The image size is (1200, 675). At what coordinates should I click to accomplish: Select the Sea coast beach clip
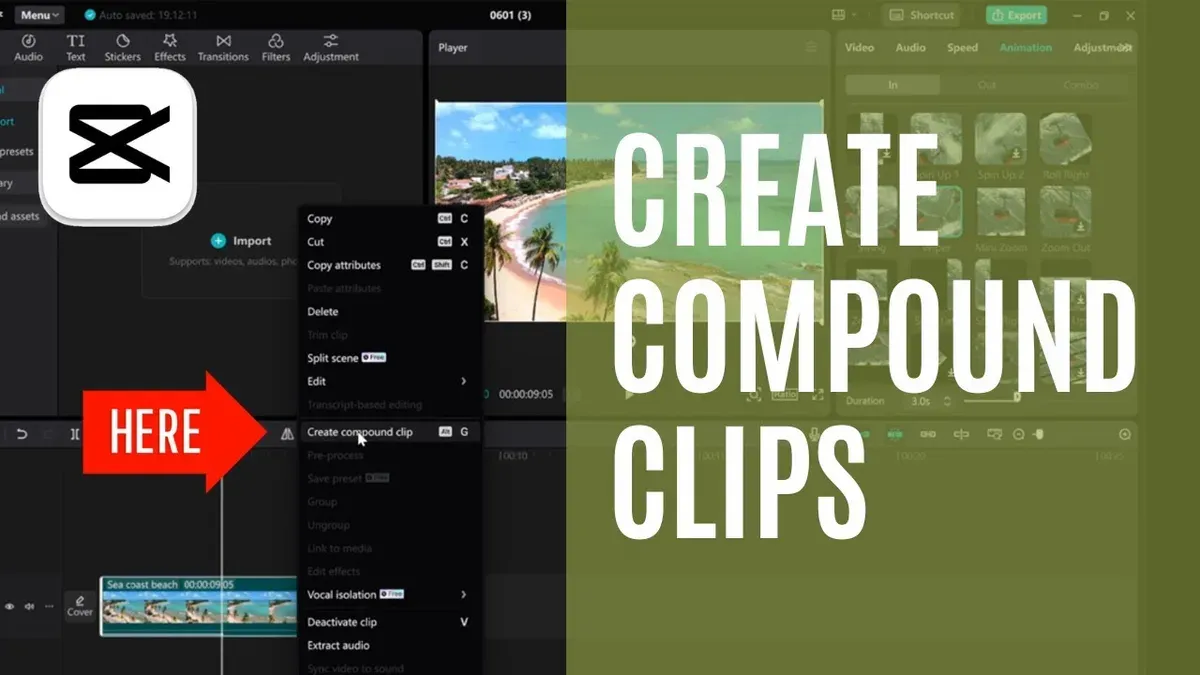[198, 606]
